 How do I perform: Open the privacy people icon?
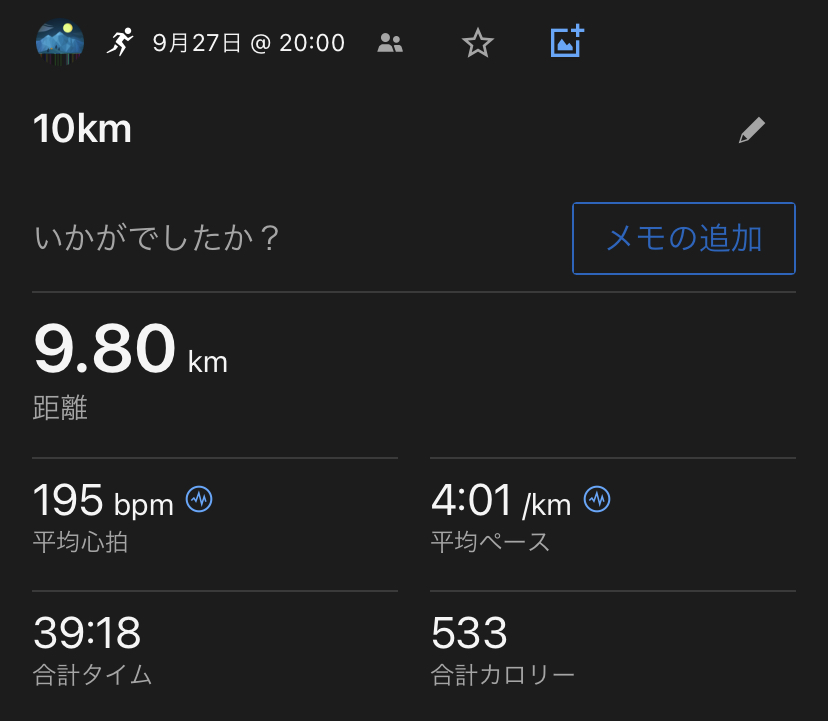[390, 43]
